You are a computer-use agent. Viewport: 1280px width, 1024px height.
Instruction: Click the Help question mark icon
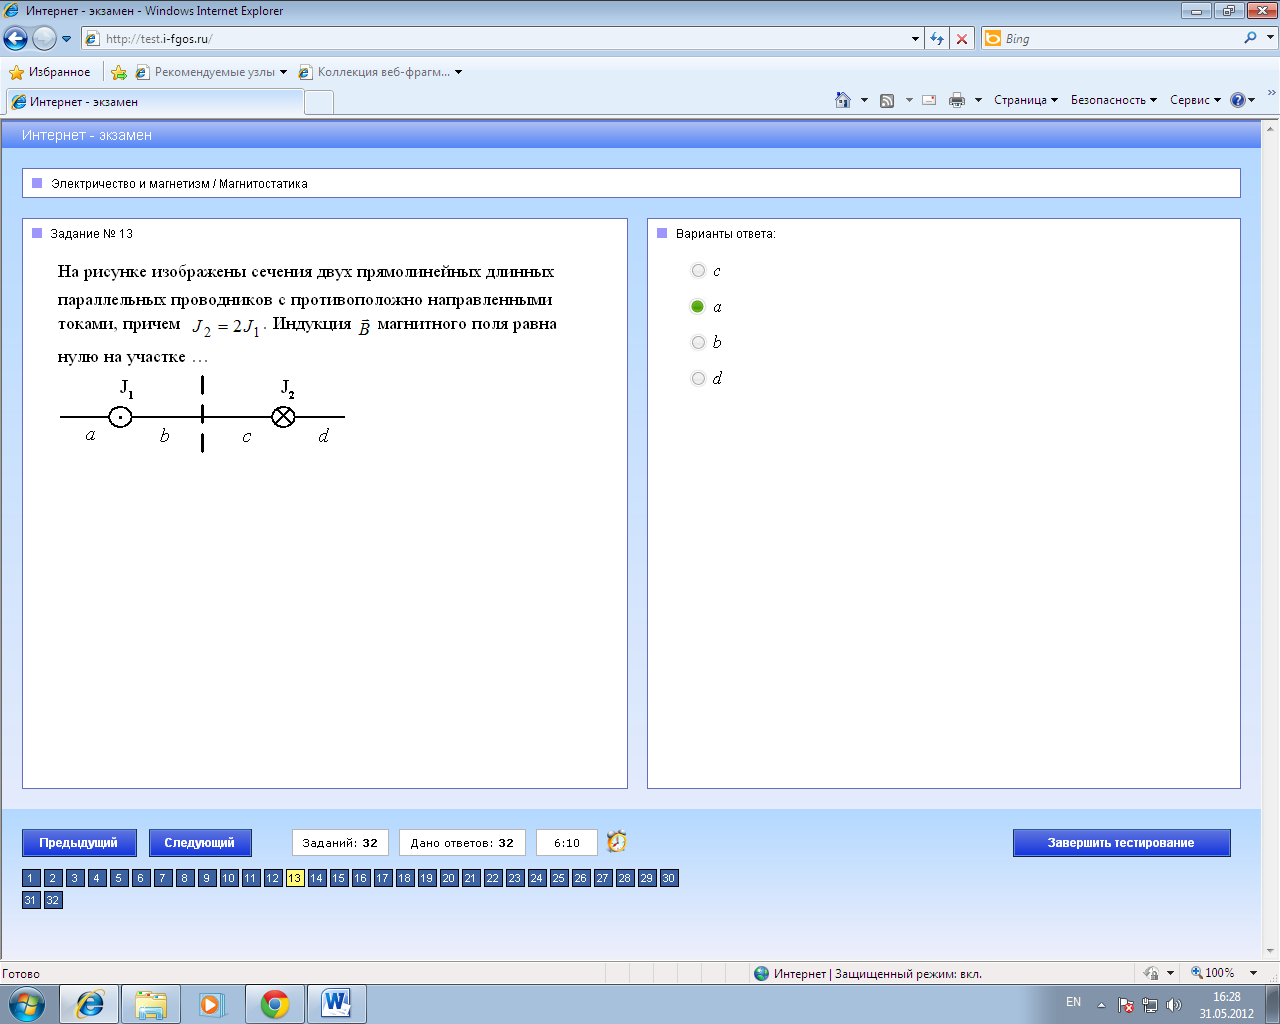point(1238,100)
